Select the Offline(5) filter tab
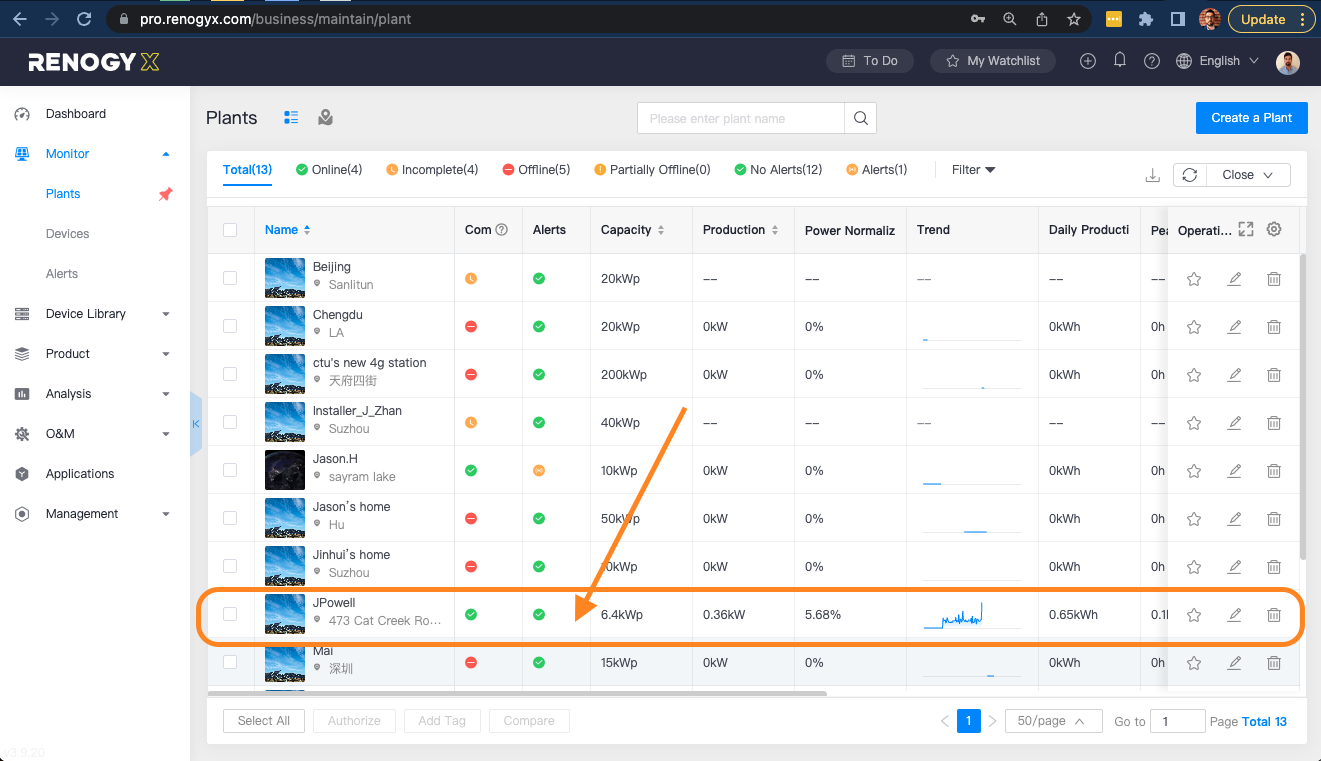The width and height of the screenshot is (1321, 761). [536, 170]
